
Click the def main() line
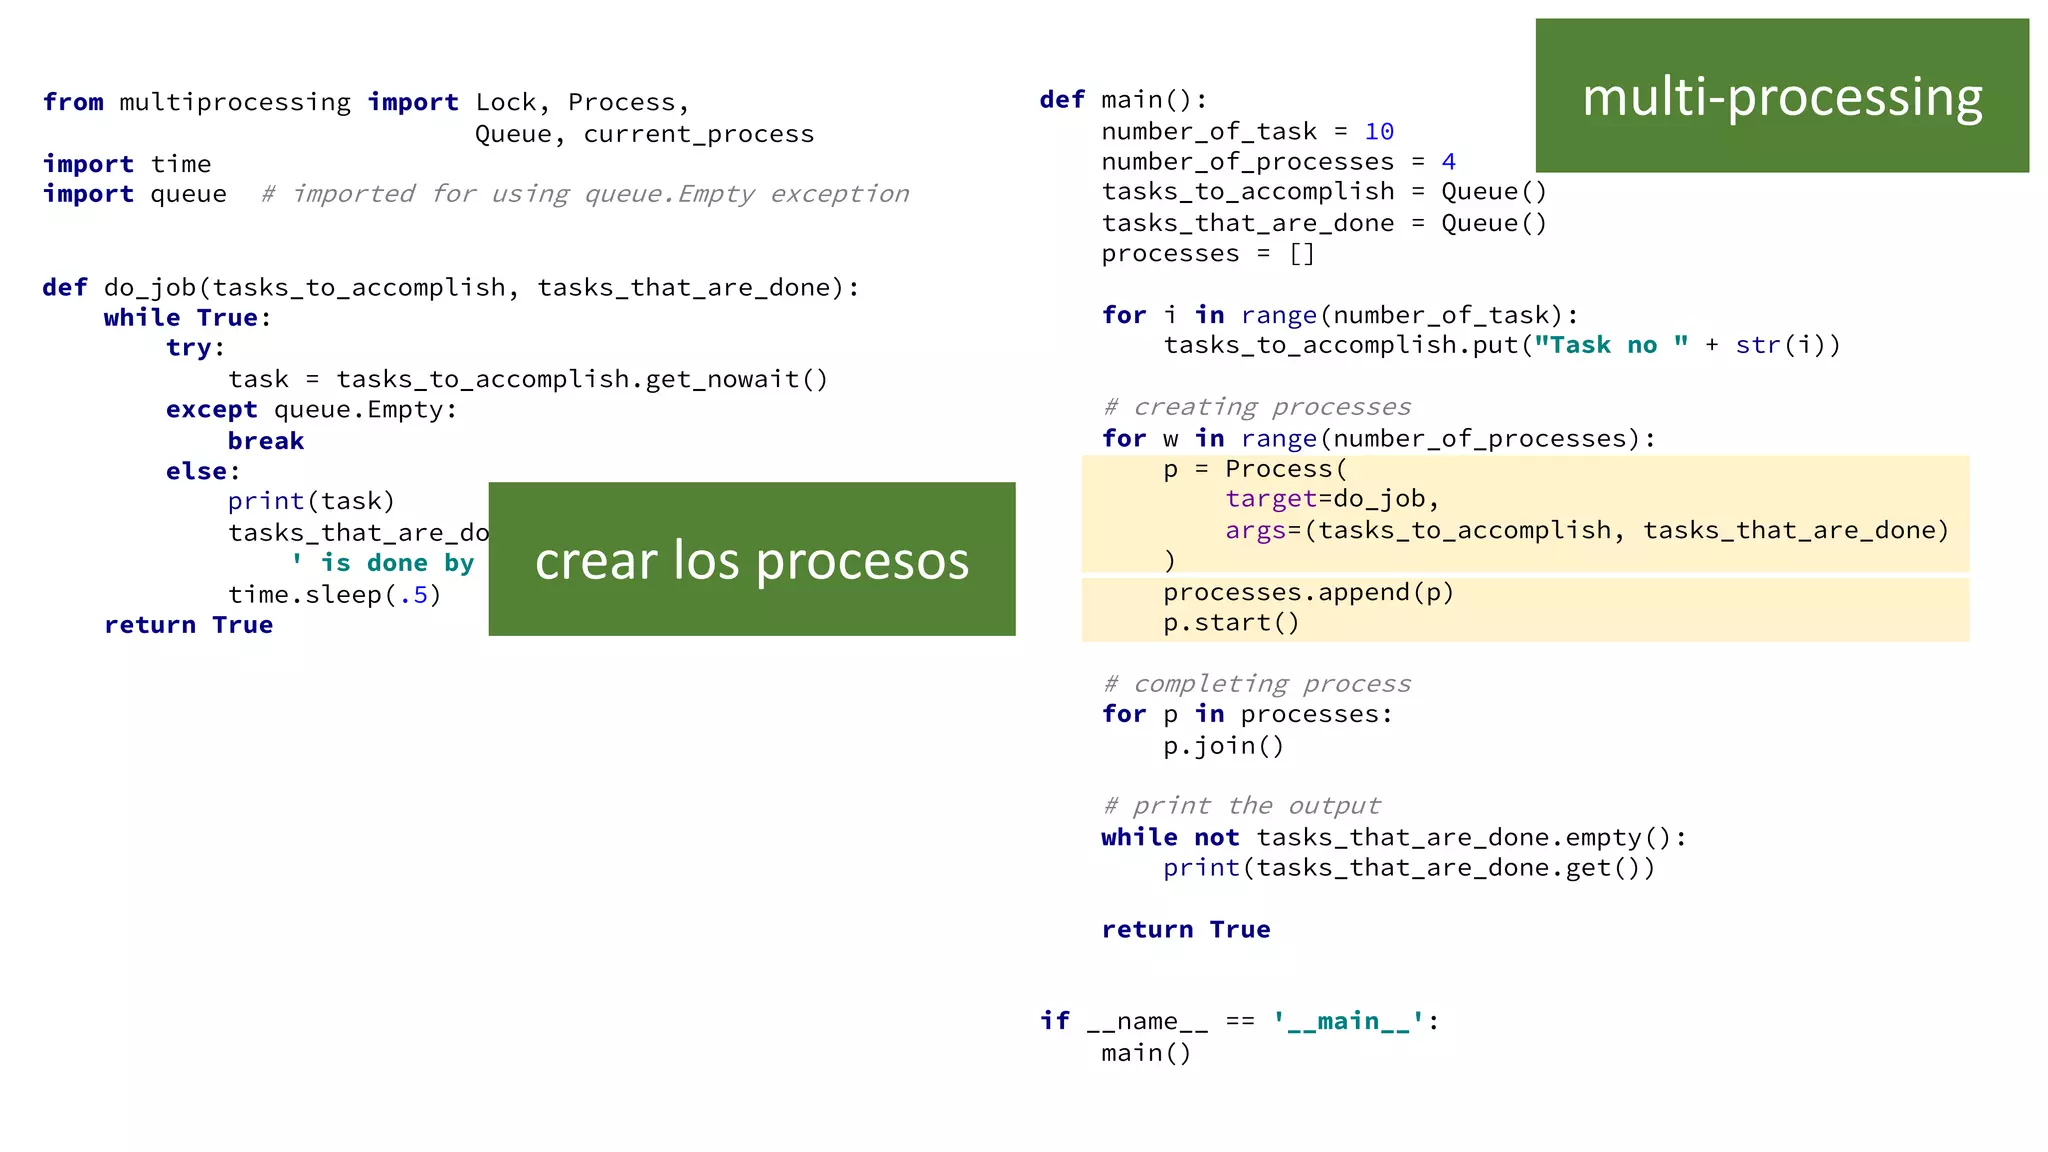[x=1123, y=100]
